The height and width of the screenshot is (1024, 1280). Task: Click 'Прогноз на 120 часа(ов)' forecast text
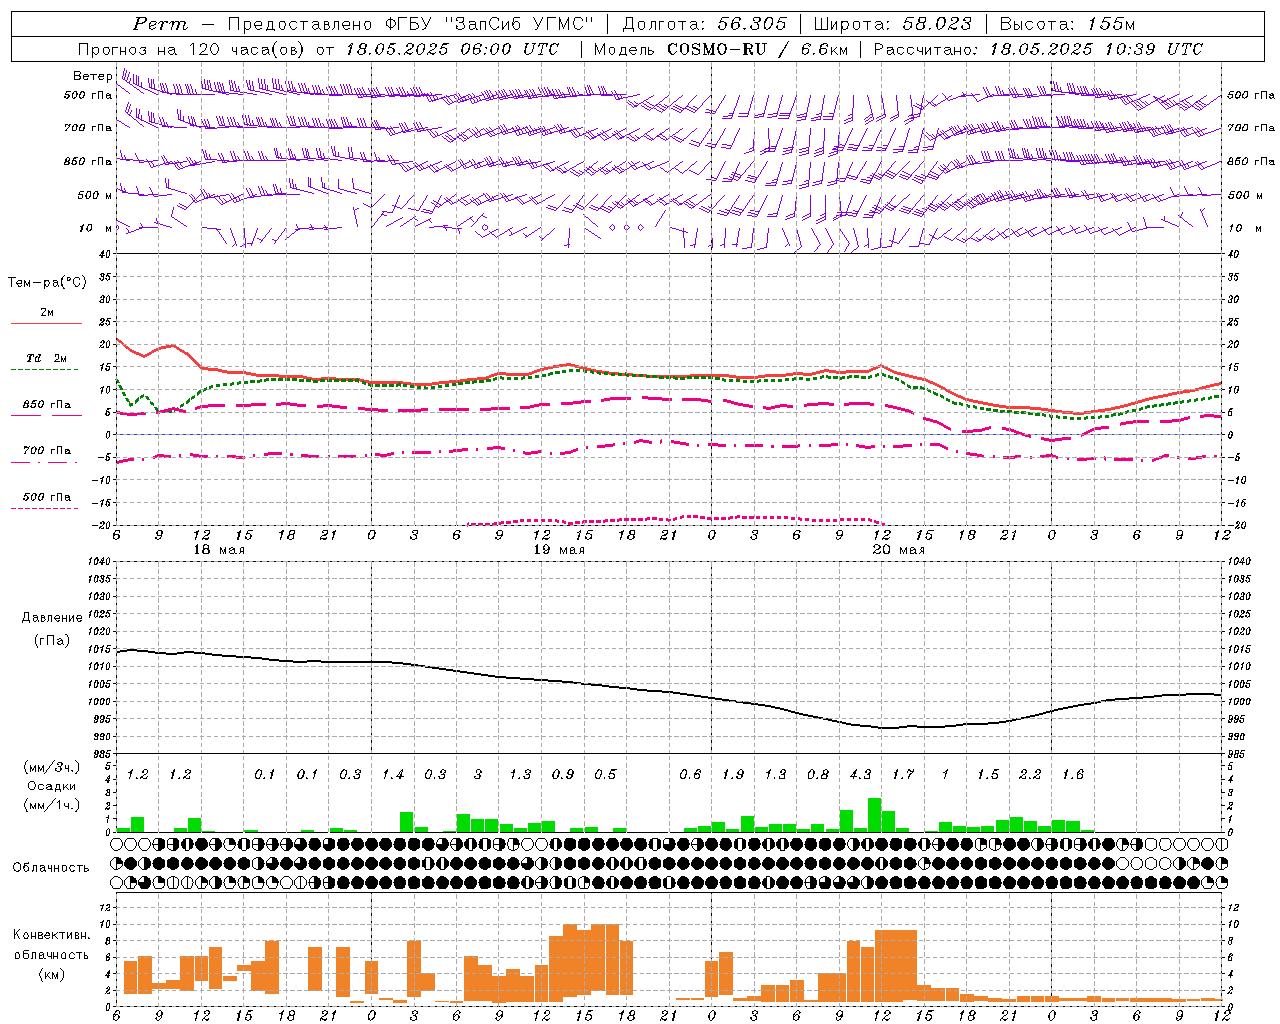click(x=193, y=49)
